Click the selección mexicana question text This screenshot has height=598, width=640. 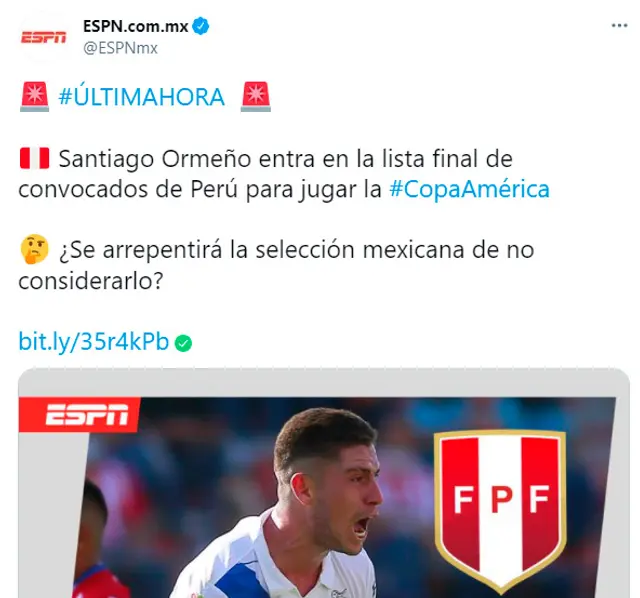276,265
